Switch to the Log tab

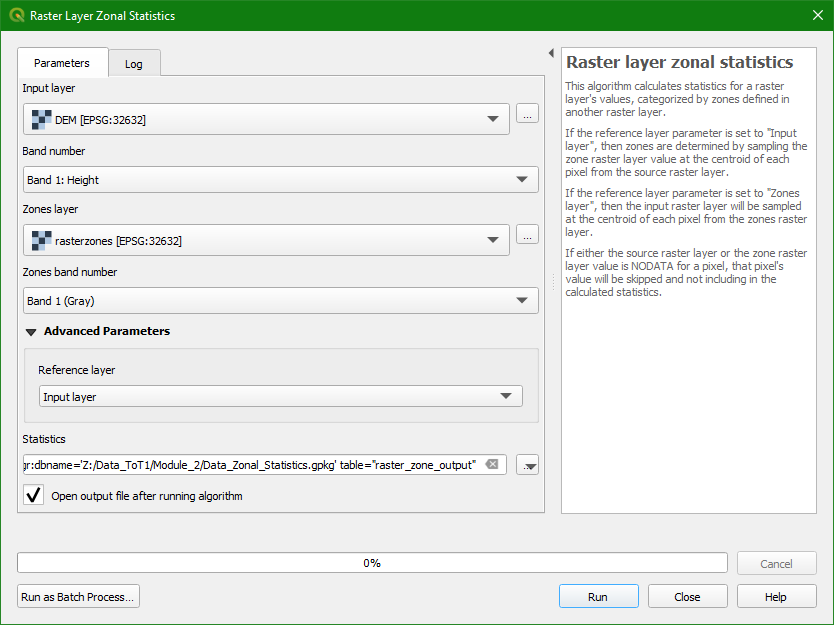(134, 64)
